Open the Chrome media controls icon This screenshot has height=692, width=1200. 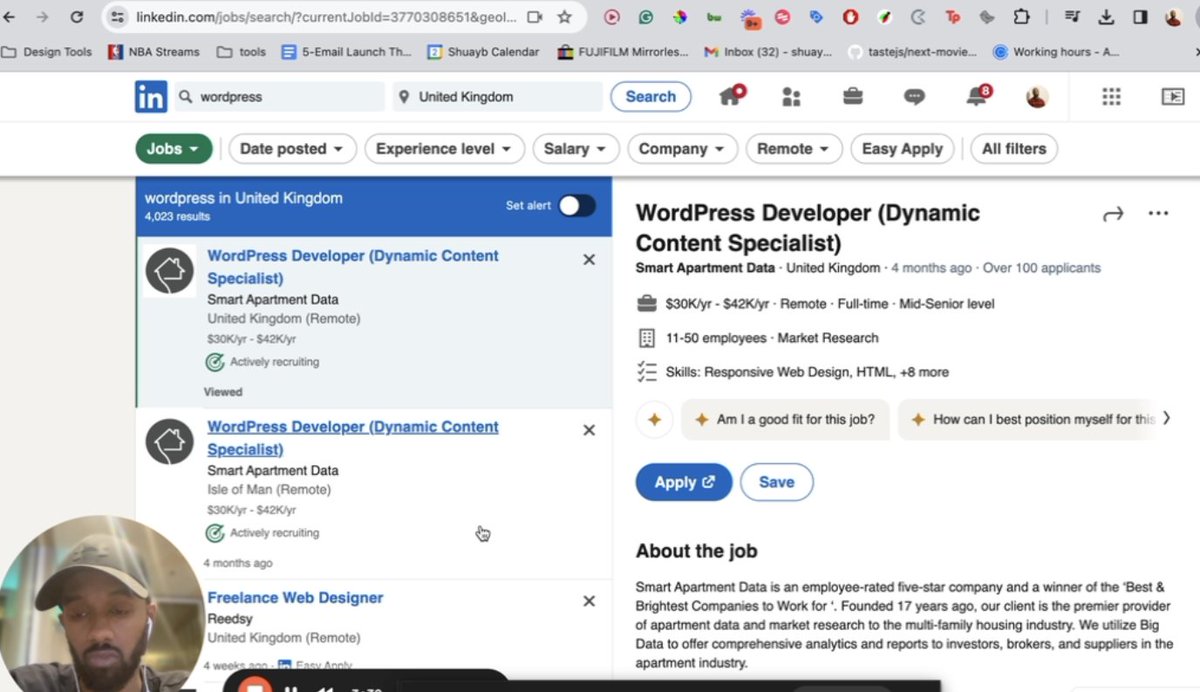(x=1072, y=17)
